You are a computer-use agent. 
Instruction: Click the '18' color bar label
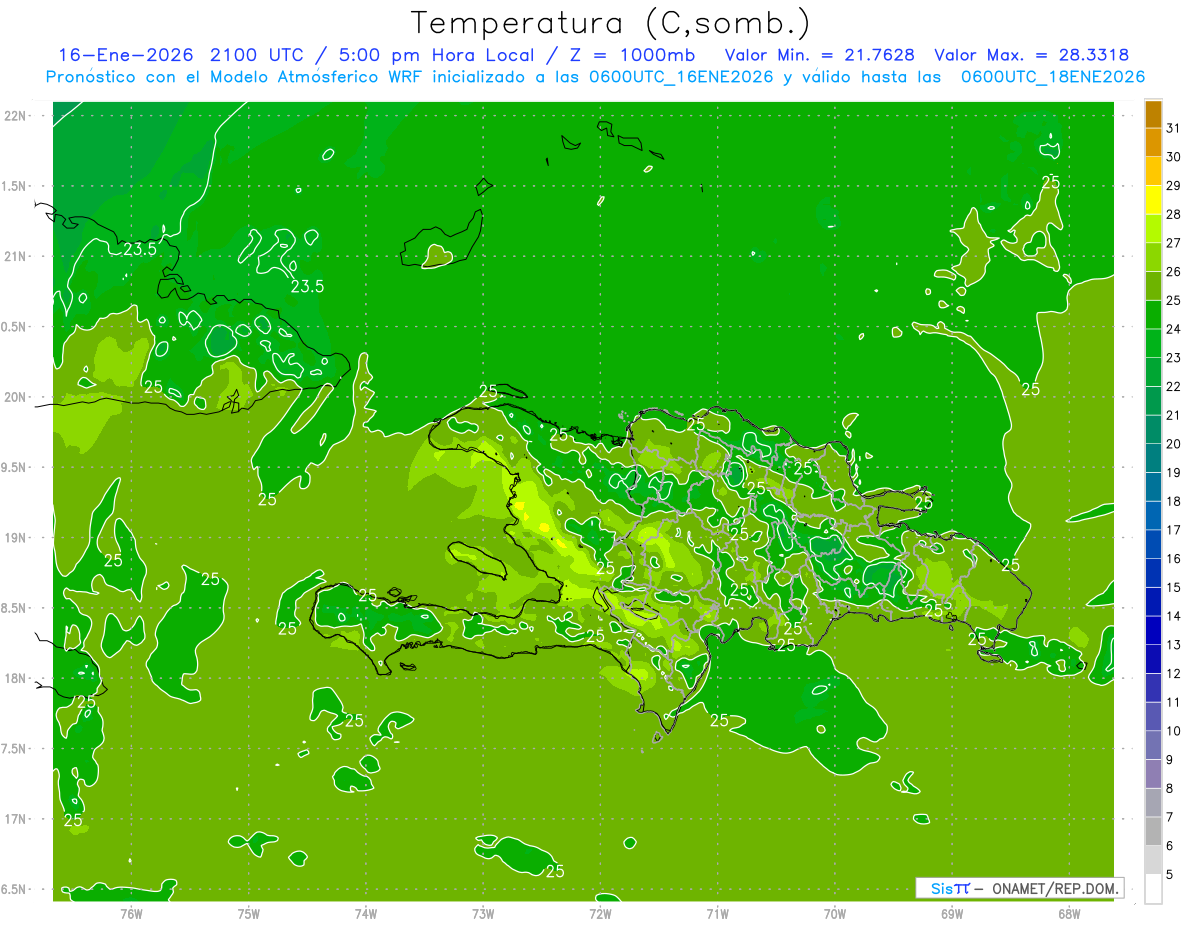coord(1173,501)
